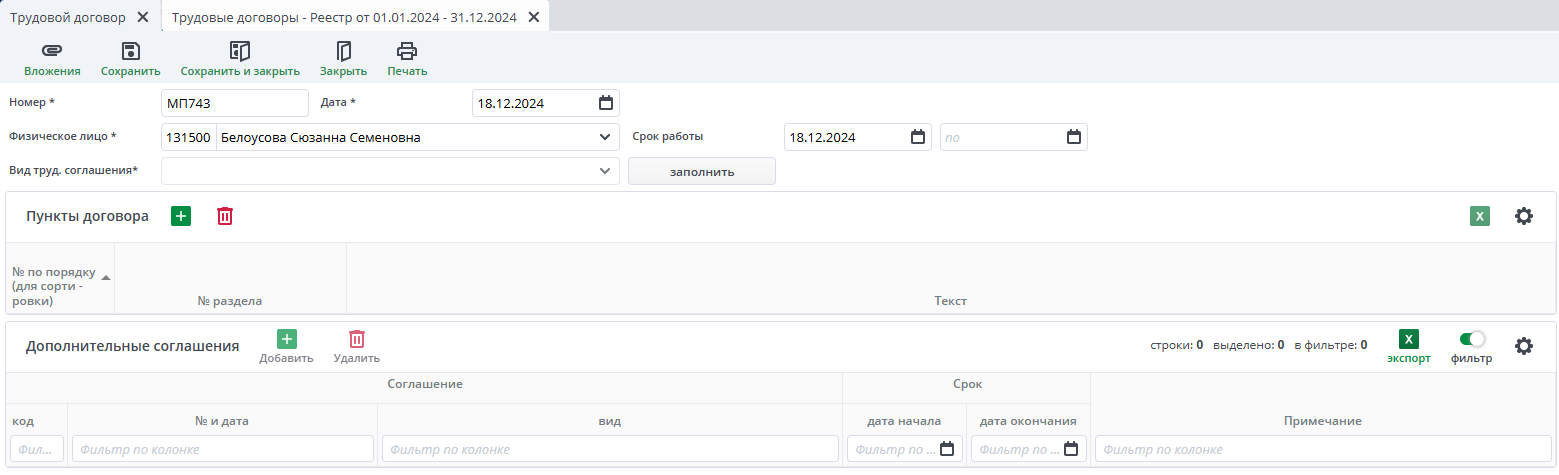Switch to the Трудовые договоры - Реестр tab
Screen dimensions: 1559x475
[x=344, y=17]
